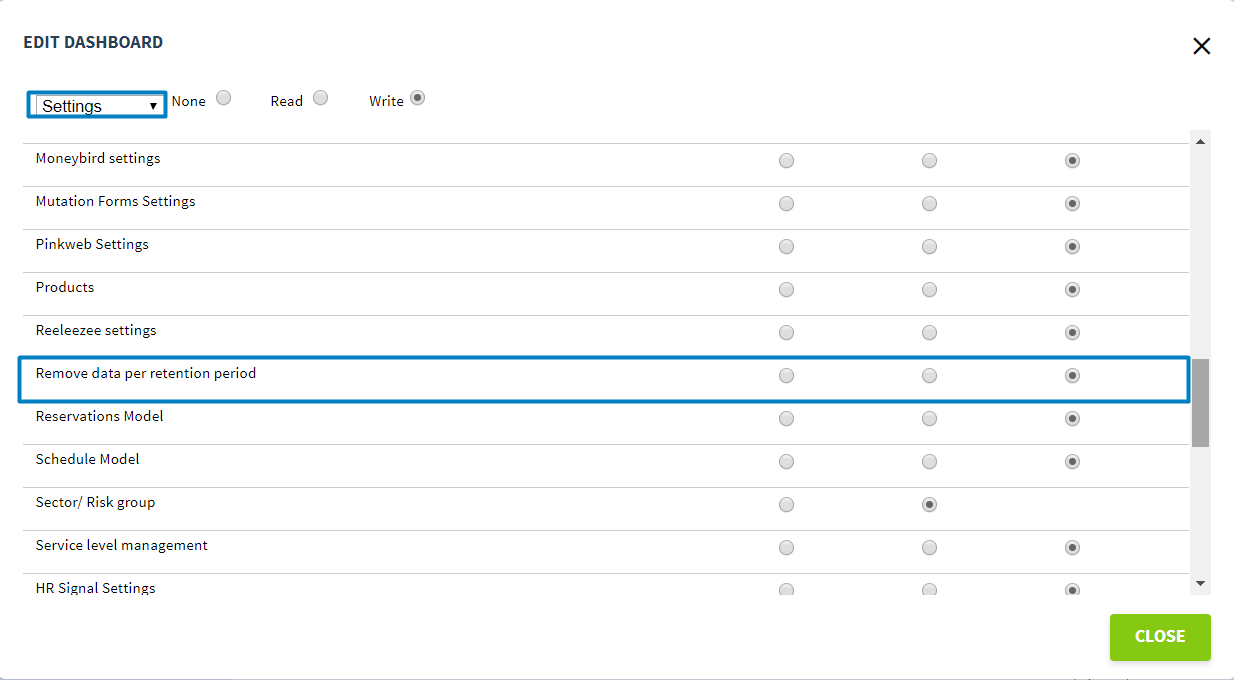Viewport: 1234px width, 680px height.
Task: Set Remove data per retention period to Read
Action: [929, 375]
